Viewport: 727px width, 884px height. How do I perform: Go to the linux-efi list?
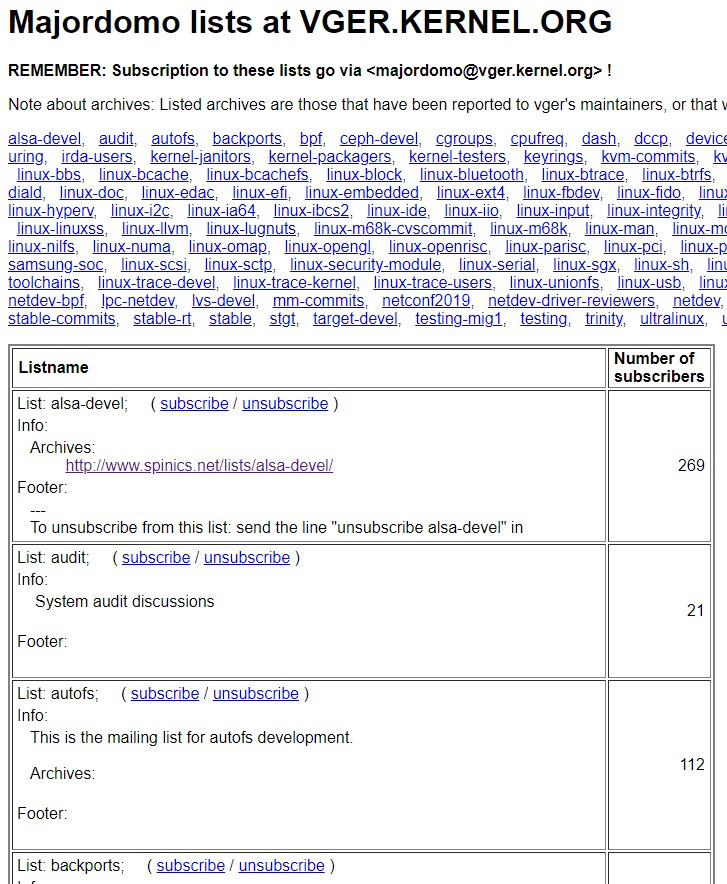click(x=259, y=193)
